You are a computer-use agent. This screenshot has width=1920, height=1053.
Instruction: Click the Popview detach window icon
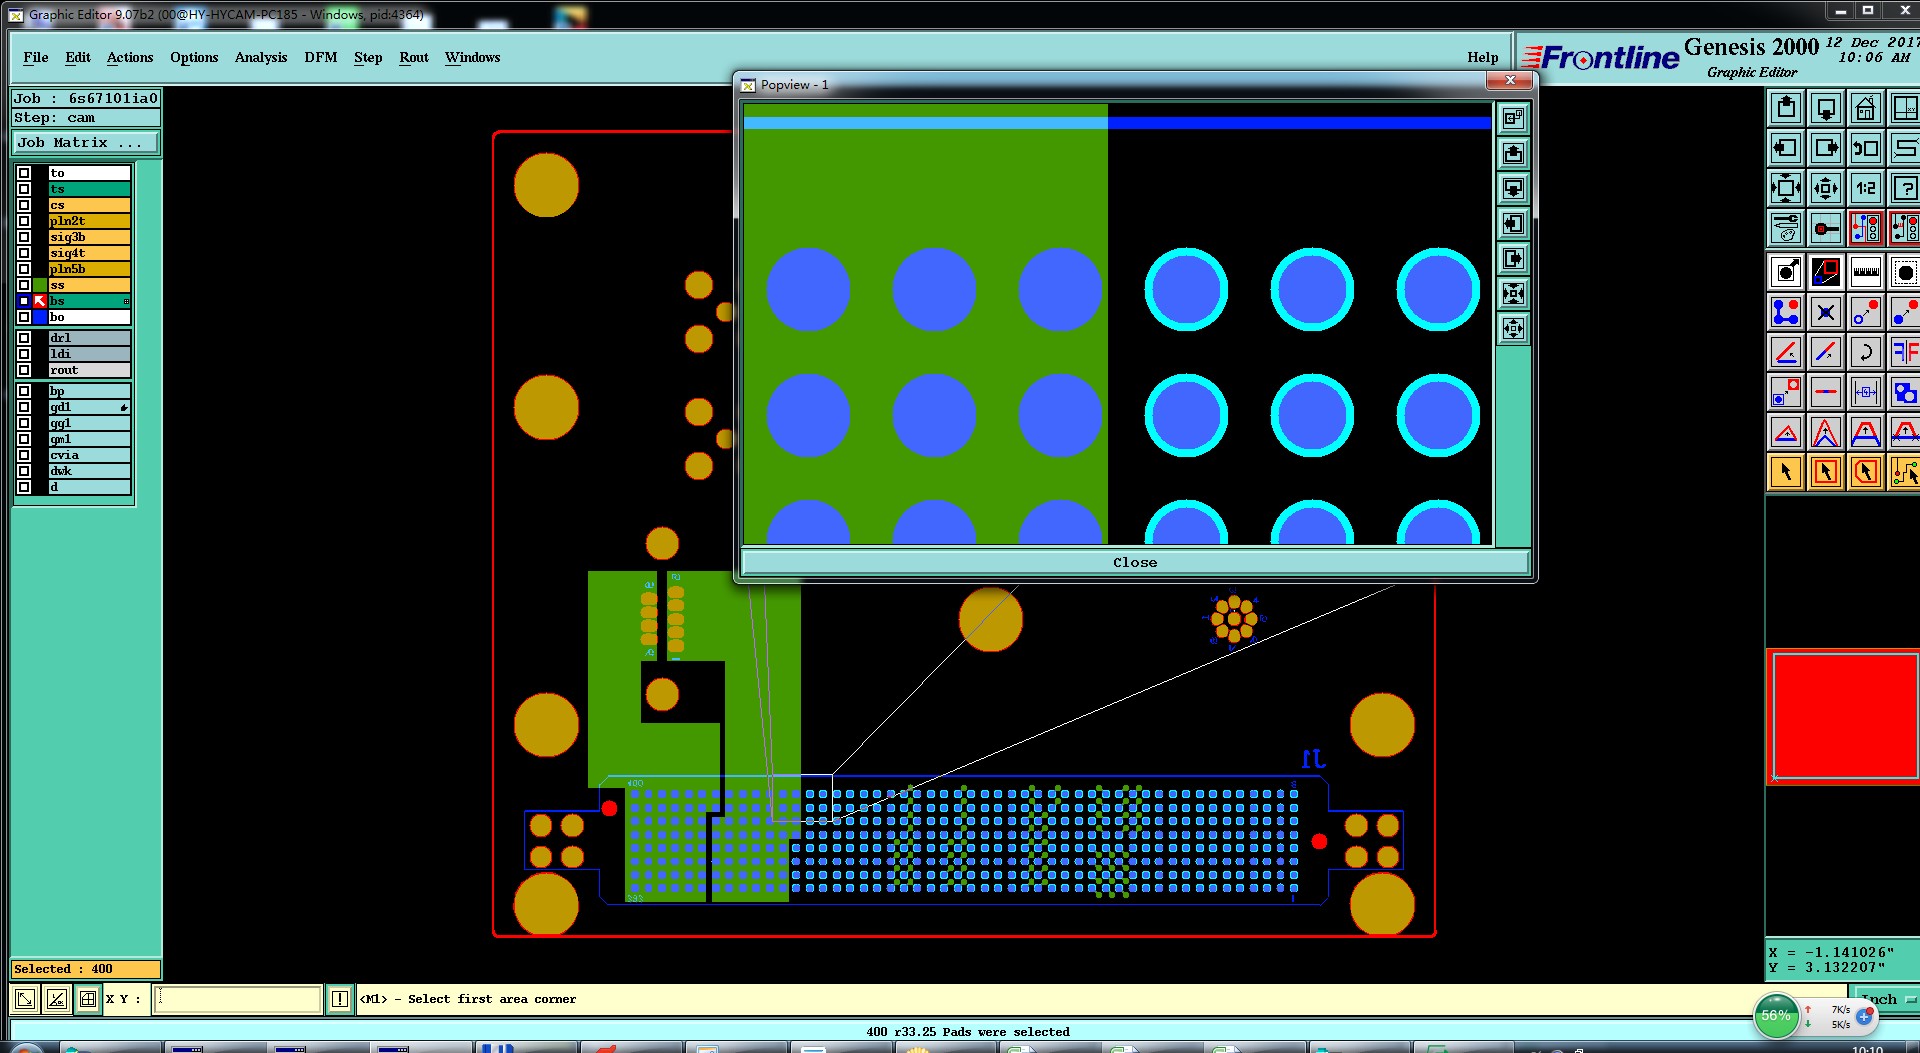1513,118
